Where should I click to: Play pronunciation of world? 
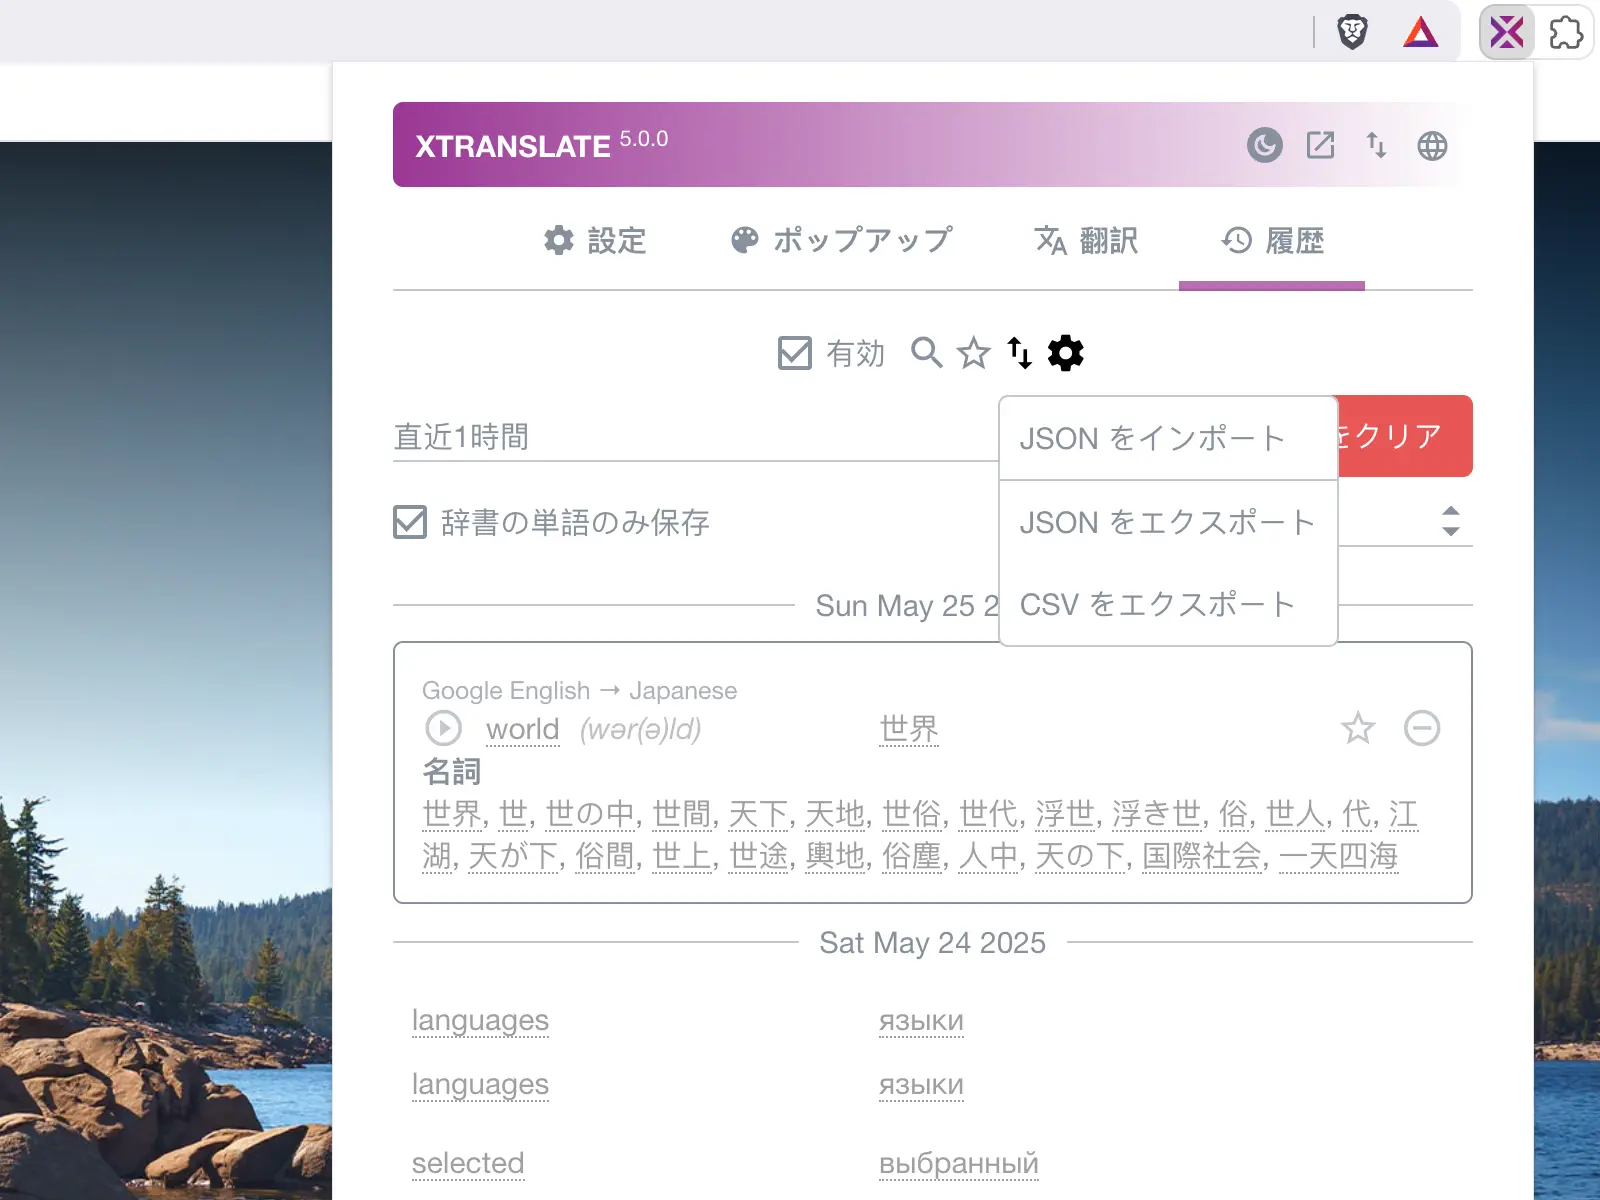(x=443, y=728)
